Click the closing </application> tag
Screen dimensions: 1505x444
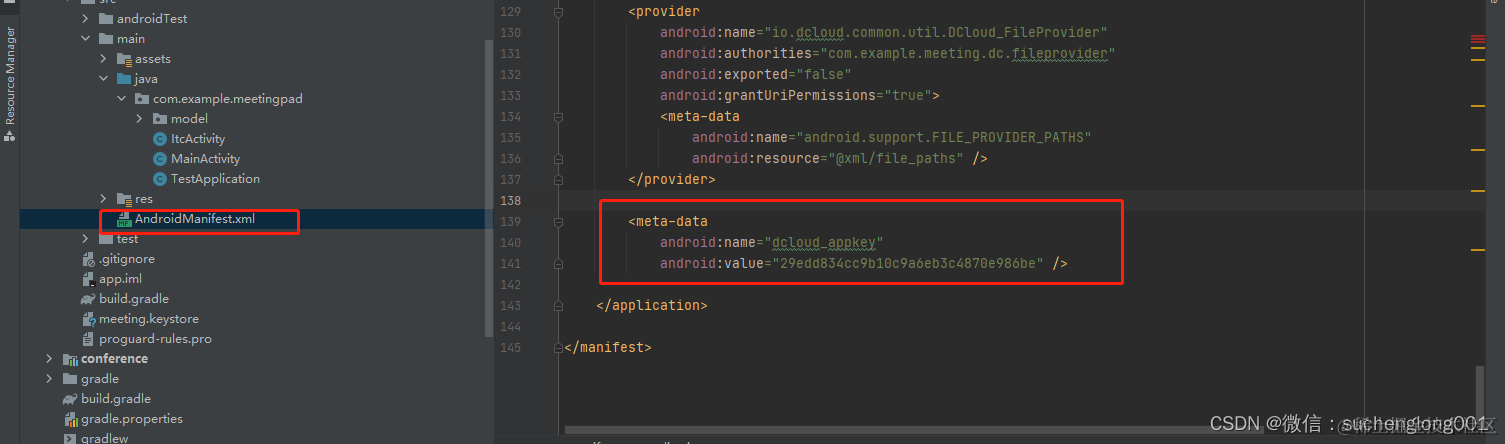(x=652, y=305)
